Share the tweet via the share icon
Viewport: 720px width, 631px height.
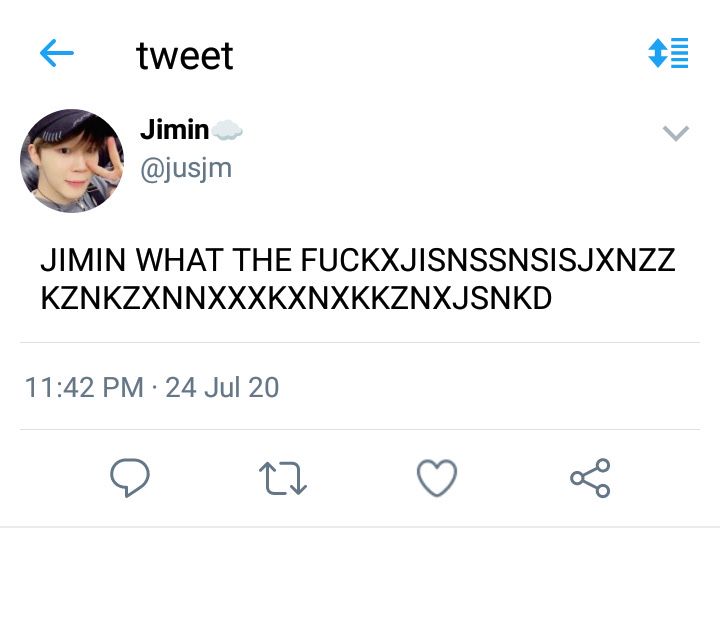(x=590, y=479)
